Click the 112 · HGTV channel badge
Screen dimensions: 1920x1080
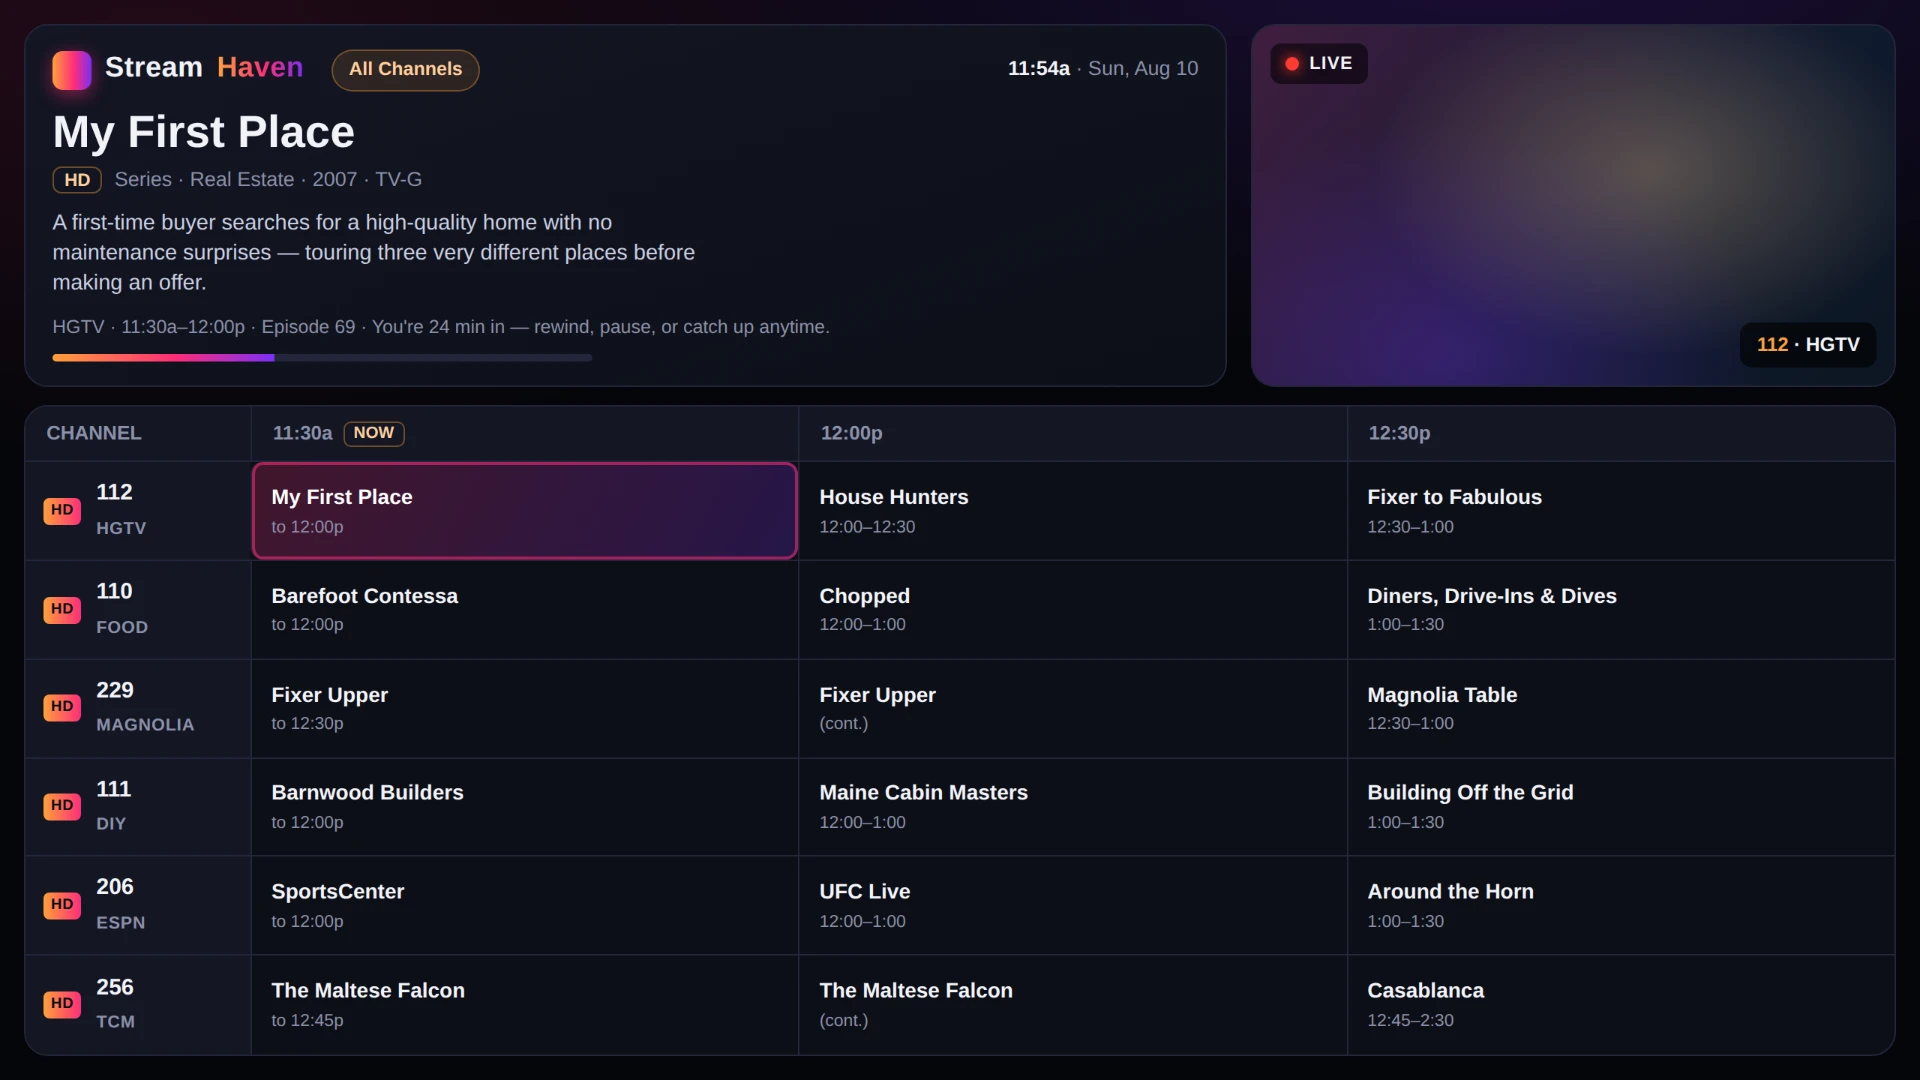[1808, 345]
